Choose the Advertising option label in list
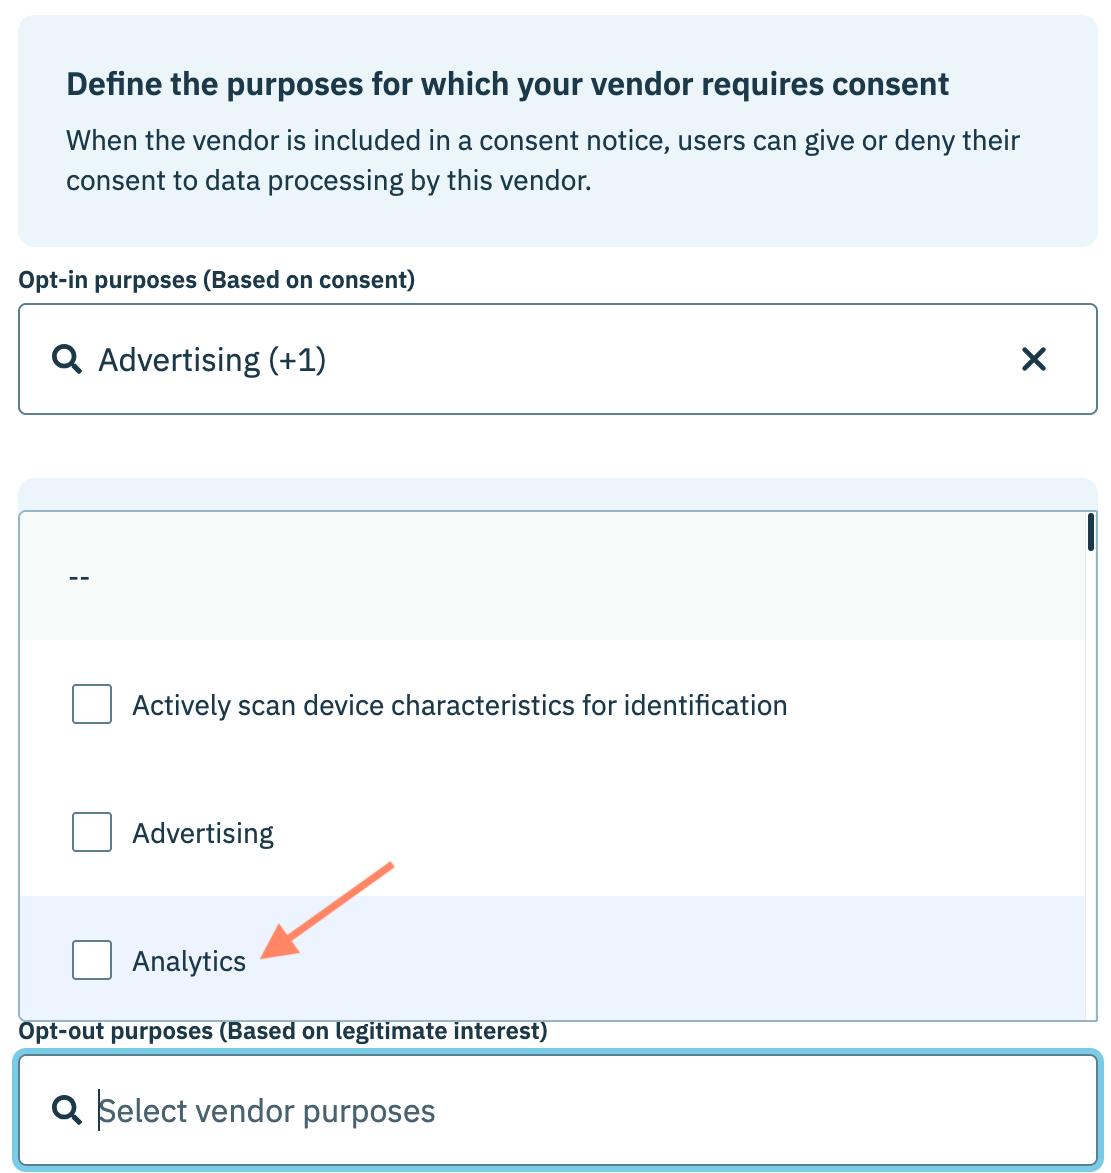 (x=203, y=833)
